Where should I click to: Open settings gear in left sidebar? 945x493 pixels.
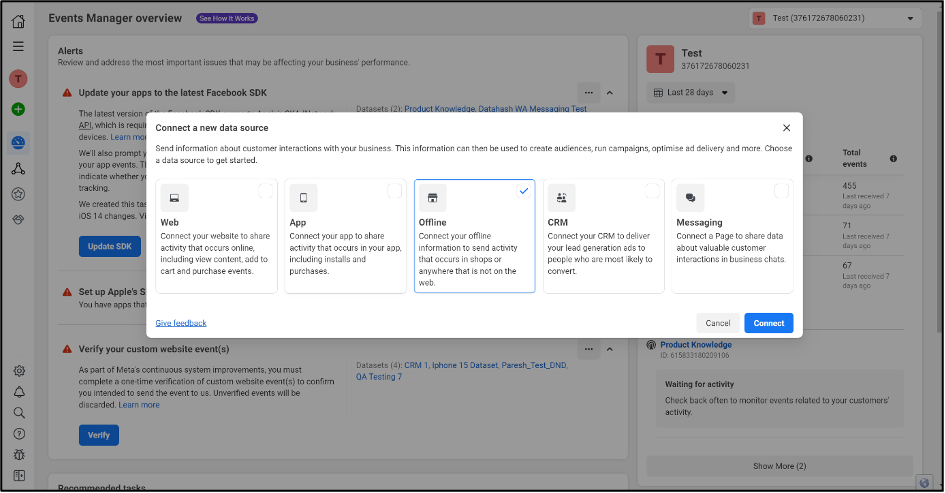(19, 371)
